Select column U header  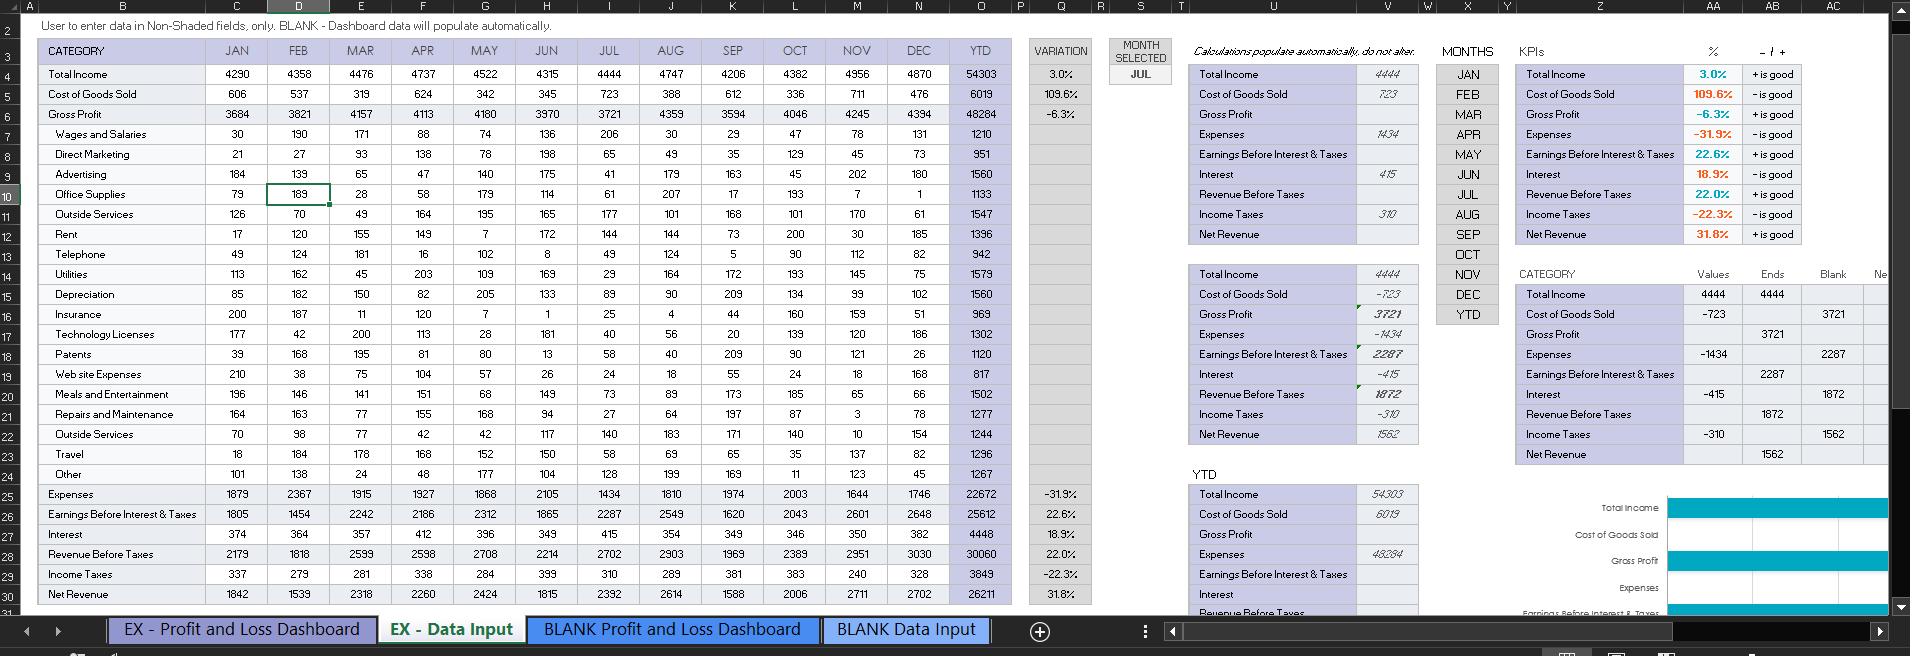coord(1273,6)
